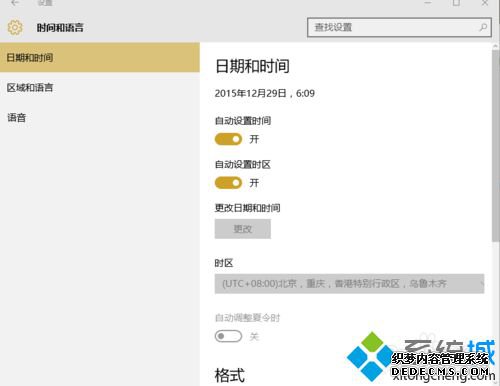
Task: Click the arrow on the time zone combo box
Action: (481, 284)
